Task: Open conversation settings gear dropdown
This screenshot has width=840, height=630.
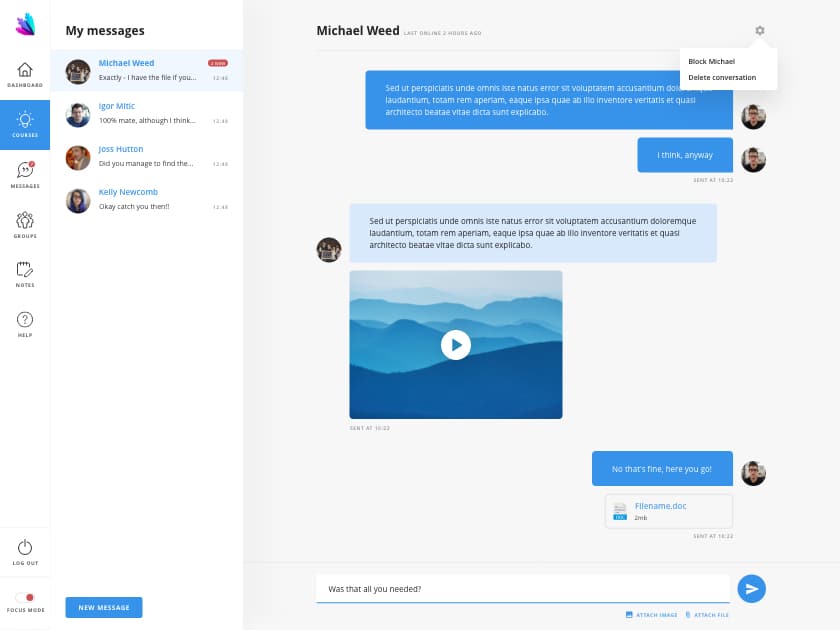Action: click(x=760, y=31)
